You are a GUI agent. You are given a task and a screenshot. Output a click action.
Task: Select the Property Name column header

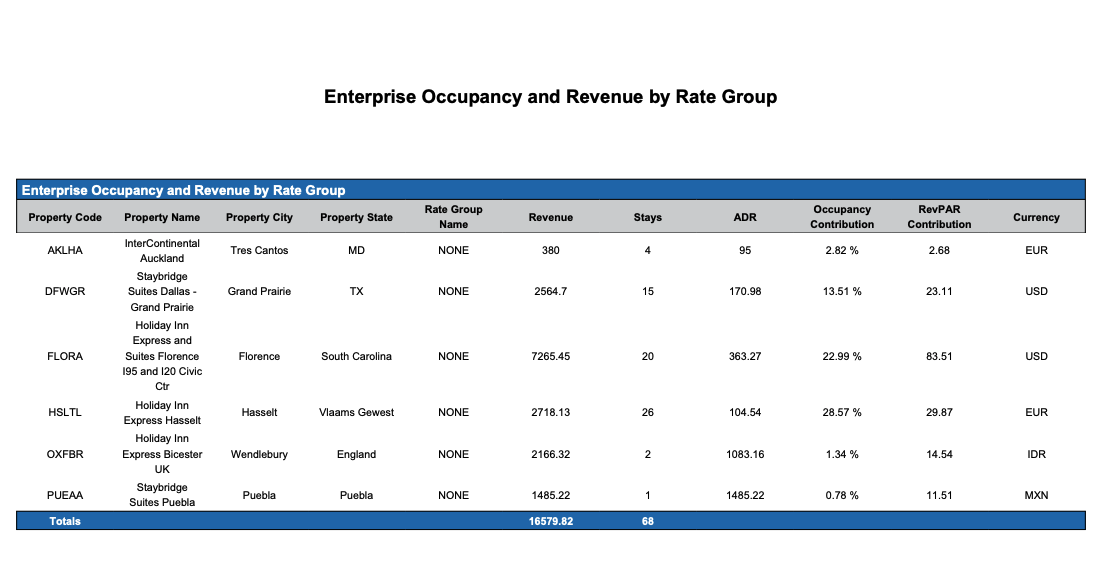pyautogui.click(x=162, y=217)
